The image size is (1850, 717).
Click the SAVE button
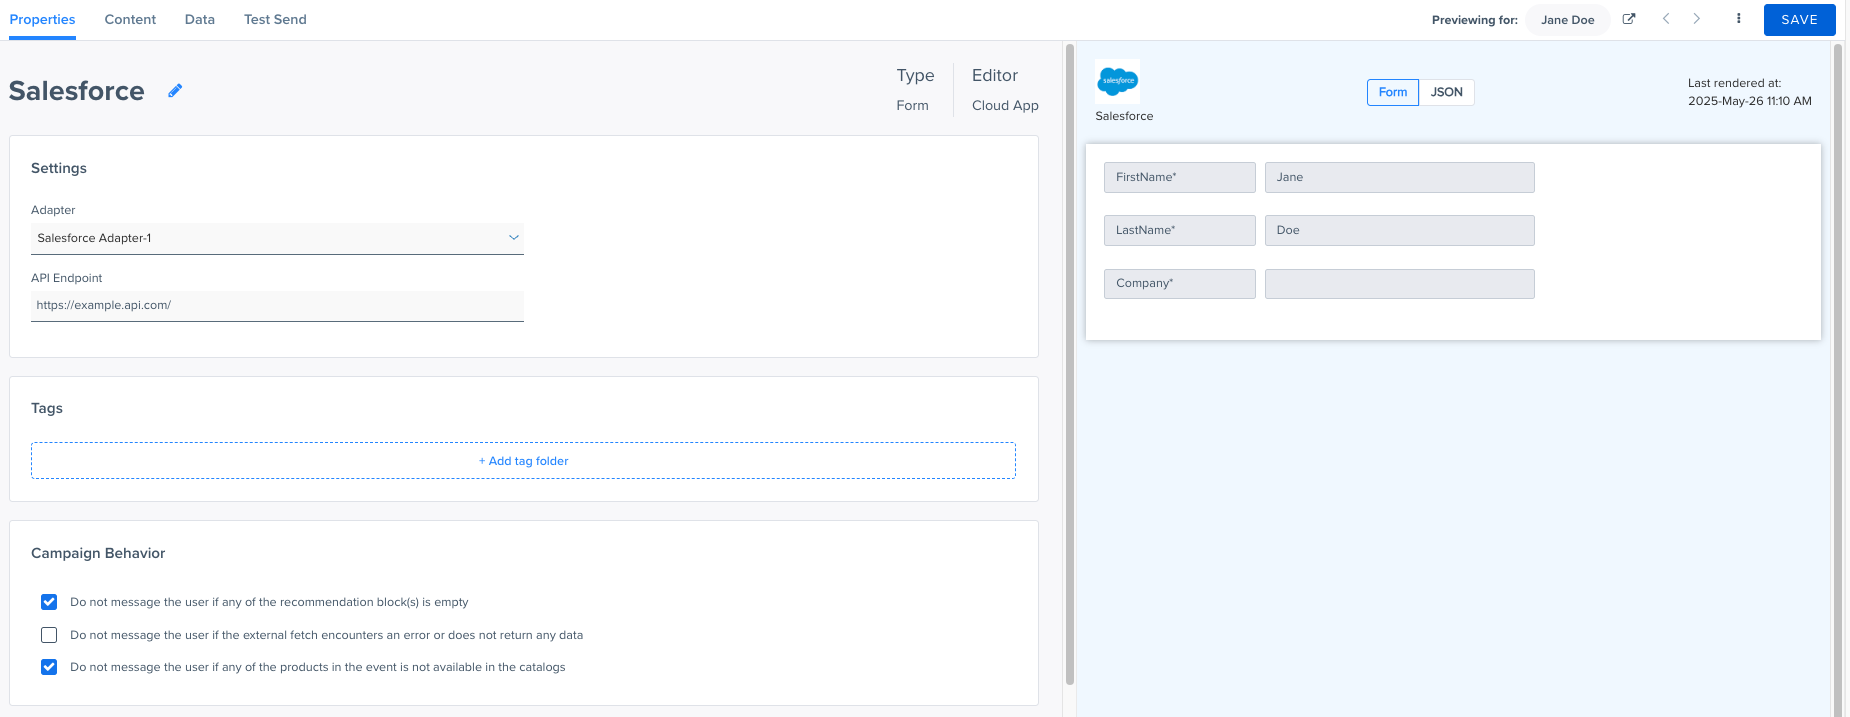pos(1799,19)
